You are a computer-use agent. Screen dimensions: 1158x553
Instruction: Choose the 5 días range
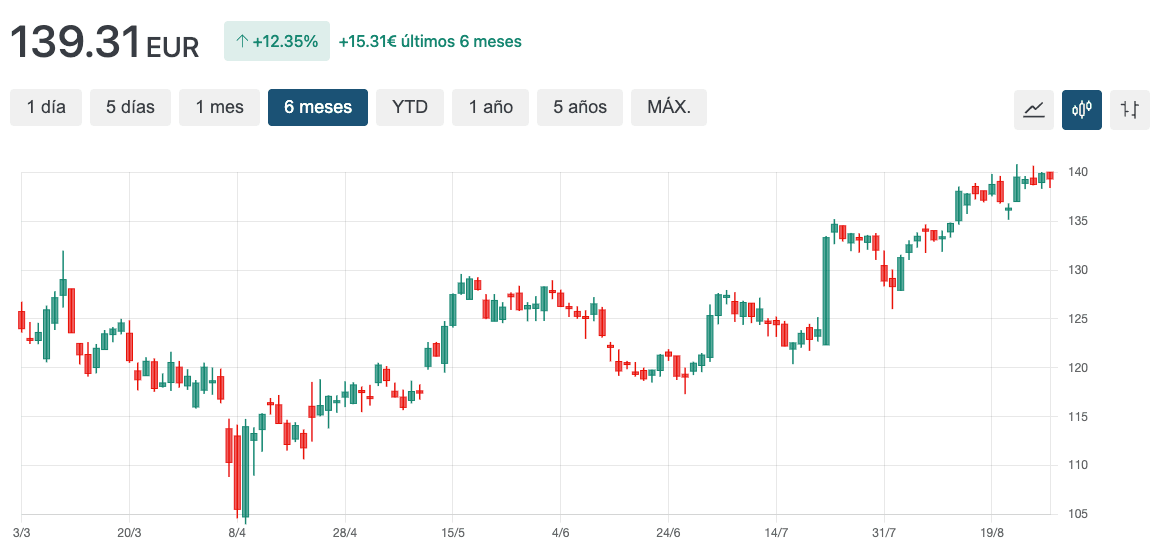click(130, 107)
